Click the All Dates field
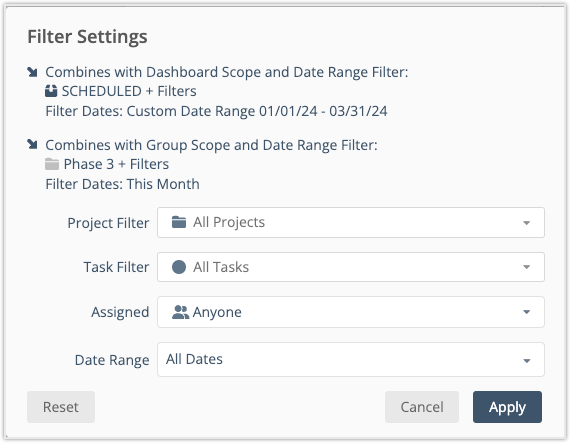This screenshot has width=570, height=443. click(351, 359)
